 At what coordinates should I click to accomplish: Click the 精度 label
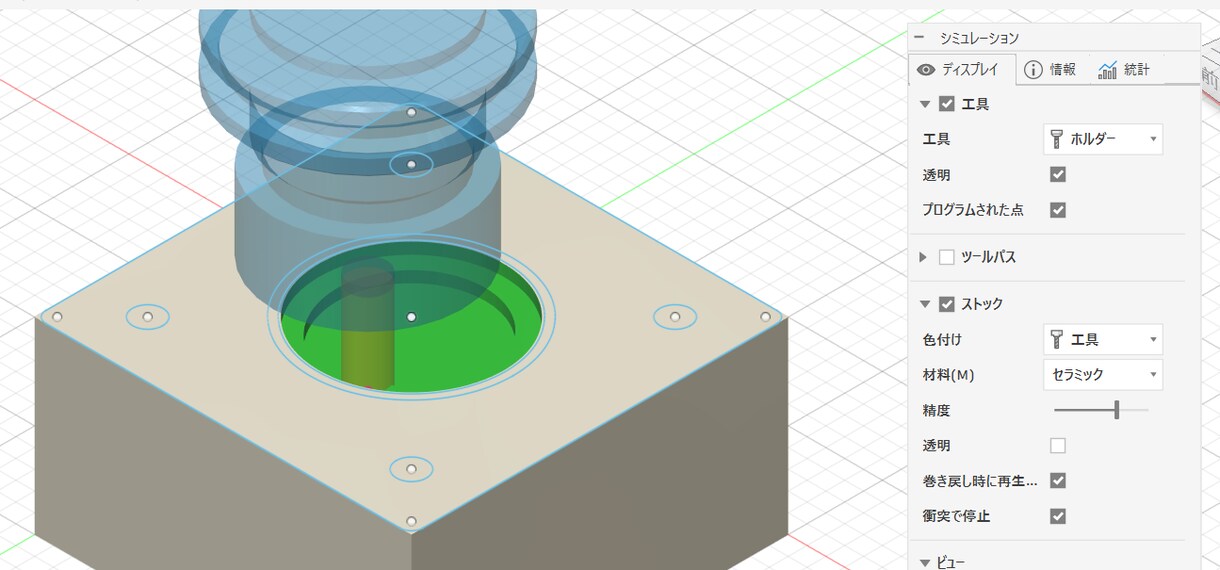936,410
